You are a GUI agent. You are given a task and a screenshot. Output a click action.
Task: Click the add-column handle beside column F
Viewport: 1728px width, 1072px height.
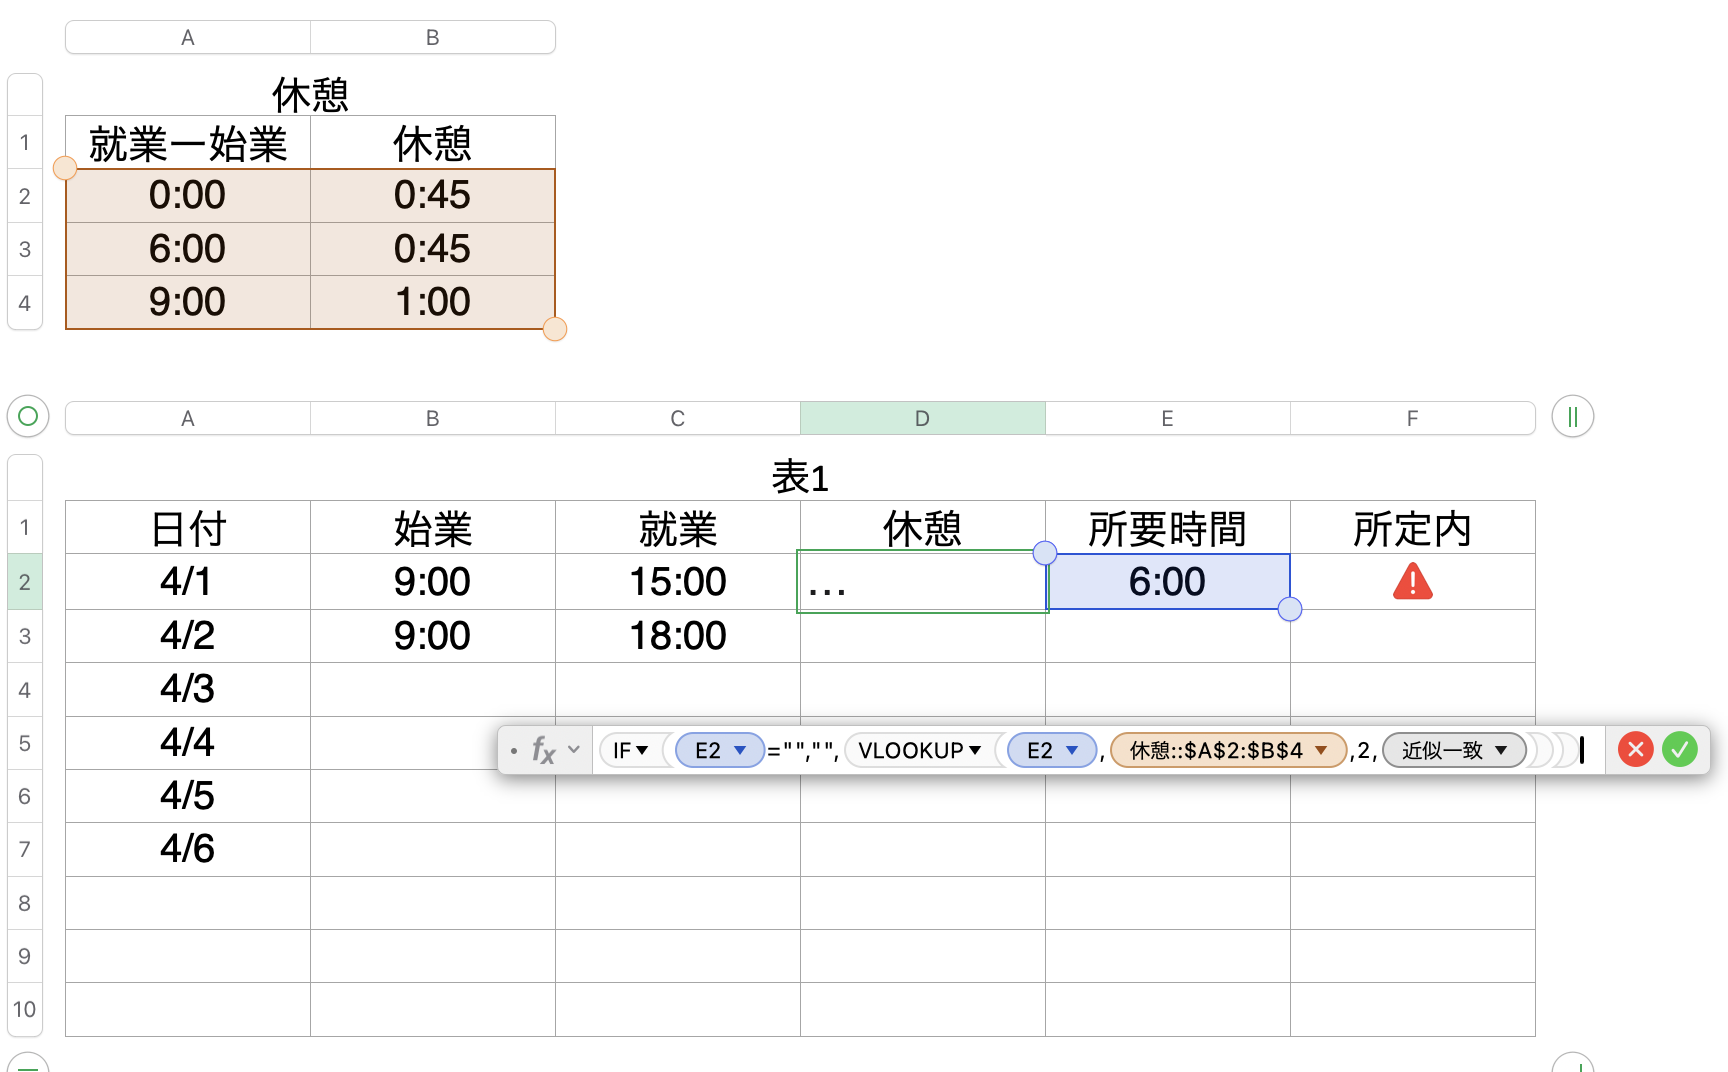pos(1572,417)
